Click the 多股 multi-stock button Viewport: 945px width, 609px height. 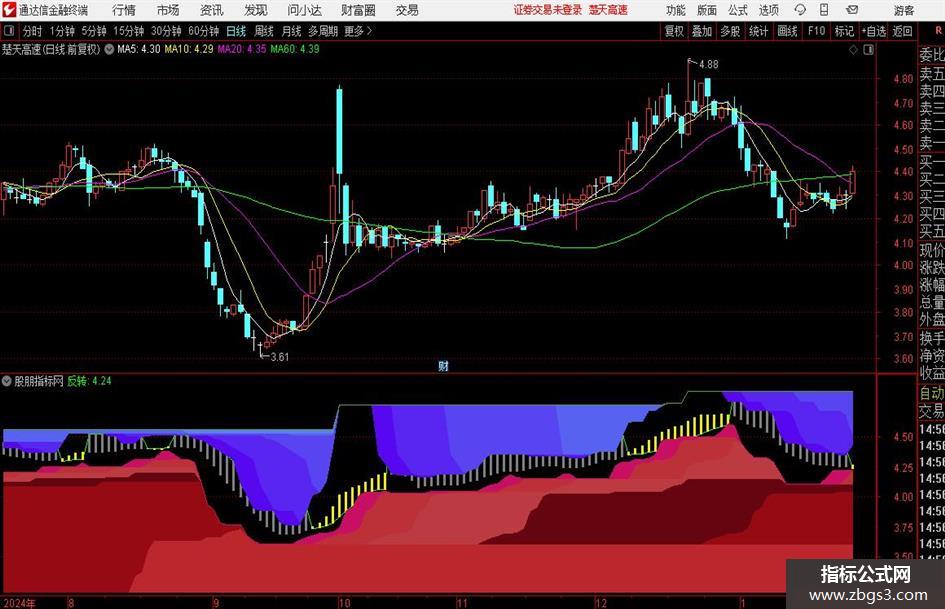point(730,31)
